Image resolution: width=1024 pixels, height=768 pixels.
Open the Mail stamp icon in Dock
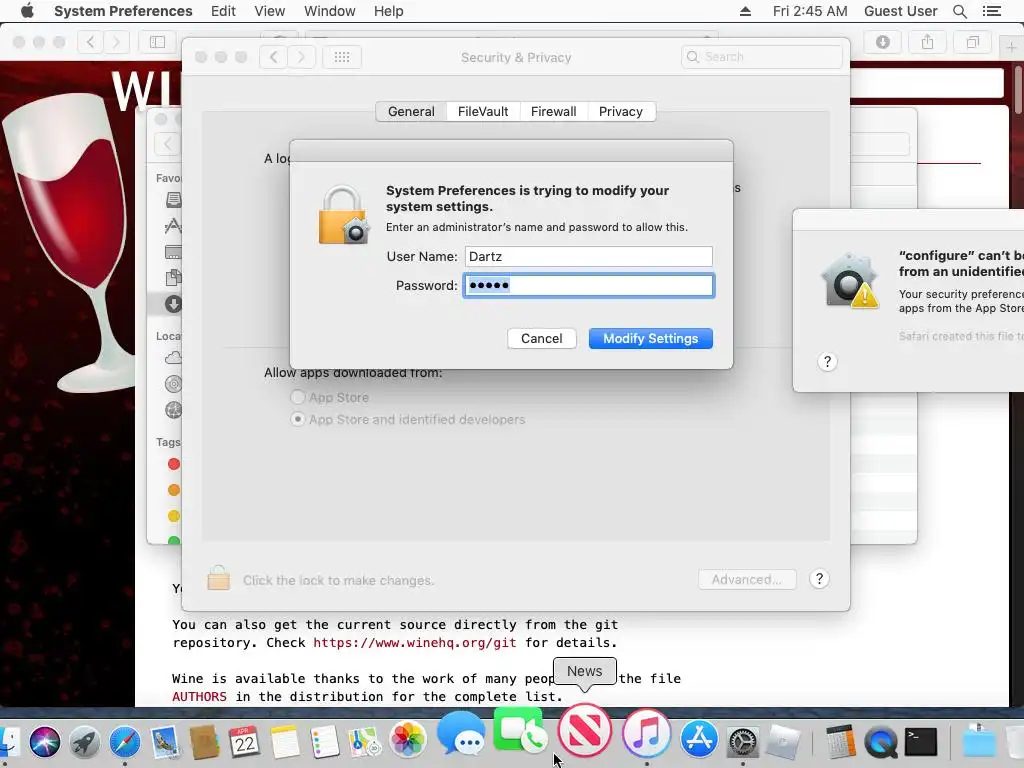coord(165,742)
